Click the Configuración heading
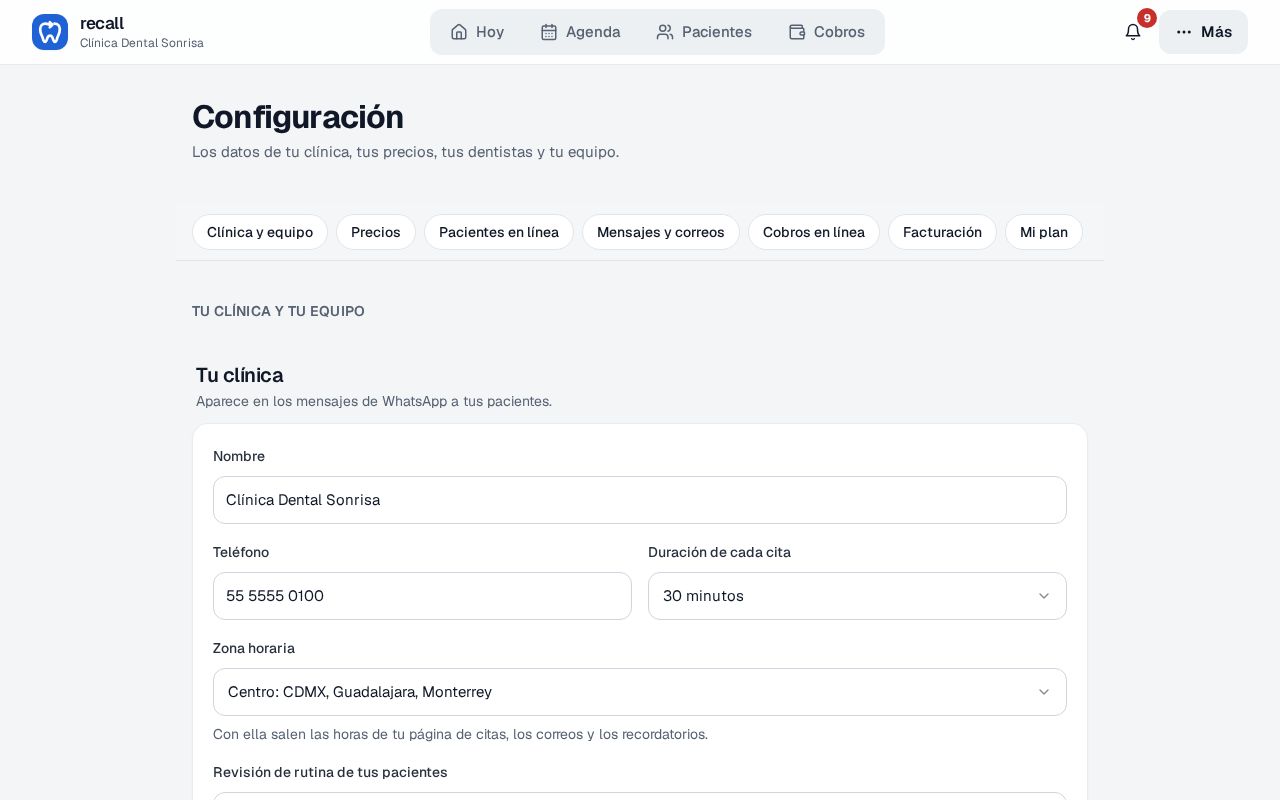The height and width of the screenshot is (800, 1280). [x=298, y=117]
